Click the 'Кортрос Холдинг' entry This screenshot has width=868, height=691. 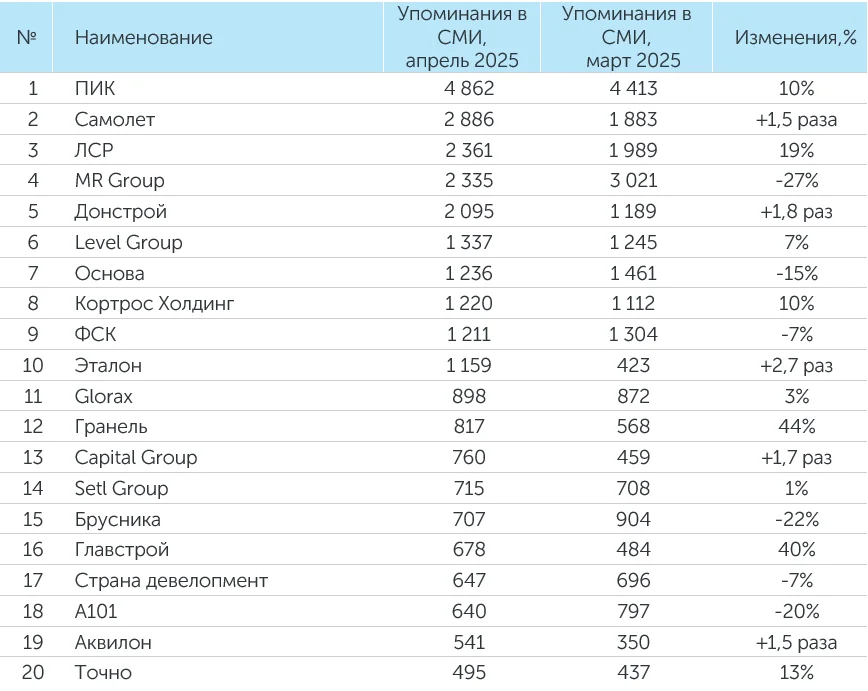[154, 304]
